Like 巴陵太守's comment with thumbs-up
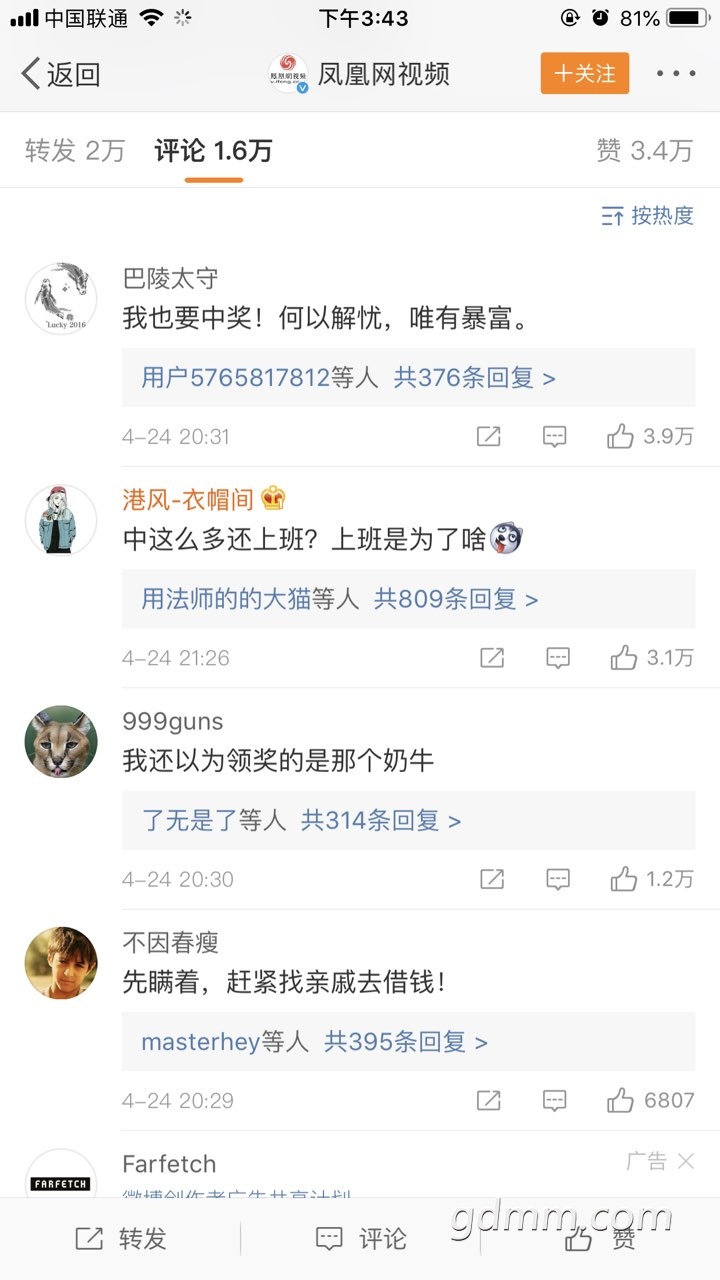Screen dimensions: 720x1280 tap(621, 436)
